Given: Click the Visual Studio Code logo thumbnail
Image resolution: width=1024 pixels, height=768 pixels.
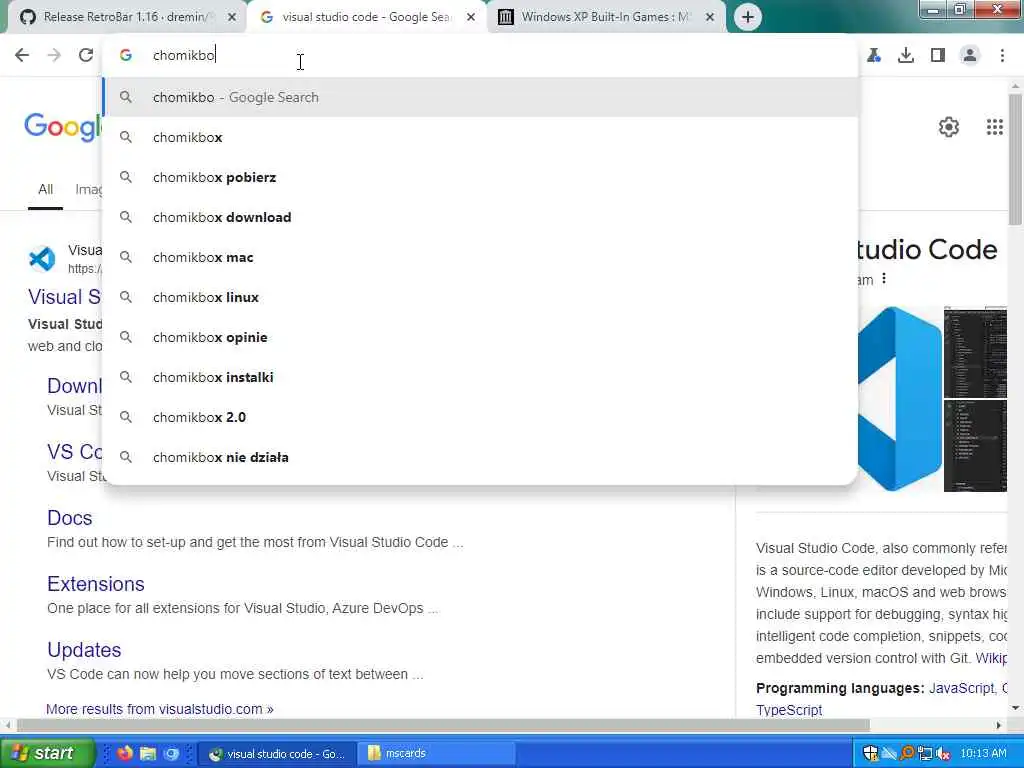Looking at the screenshot, I should (899, 398).
